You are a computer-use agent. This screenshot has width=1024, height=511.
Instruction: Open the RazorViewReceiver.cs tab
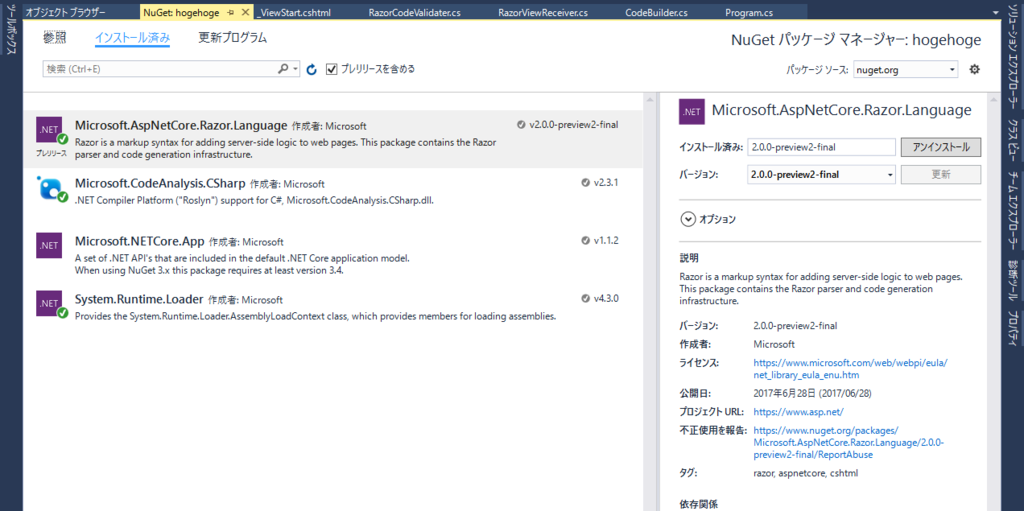point(543,12)
